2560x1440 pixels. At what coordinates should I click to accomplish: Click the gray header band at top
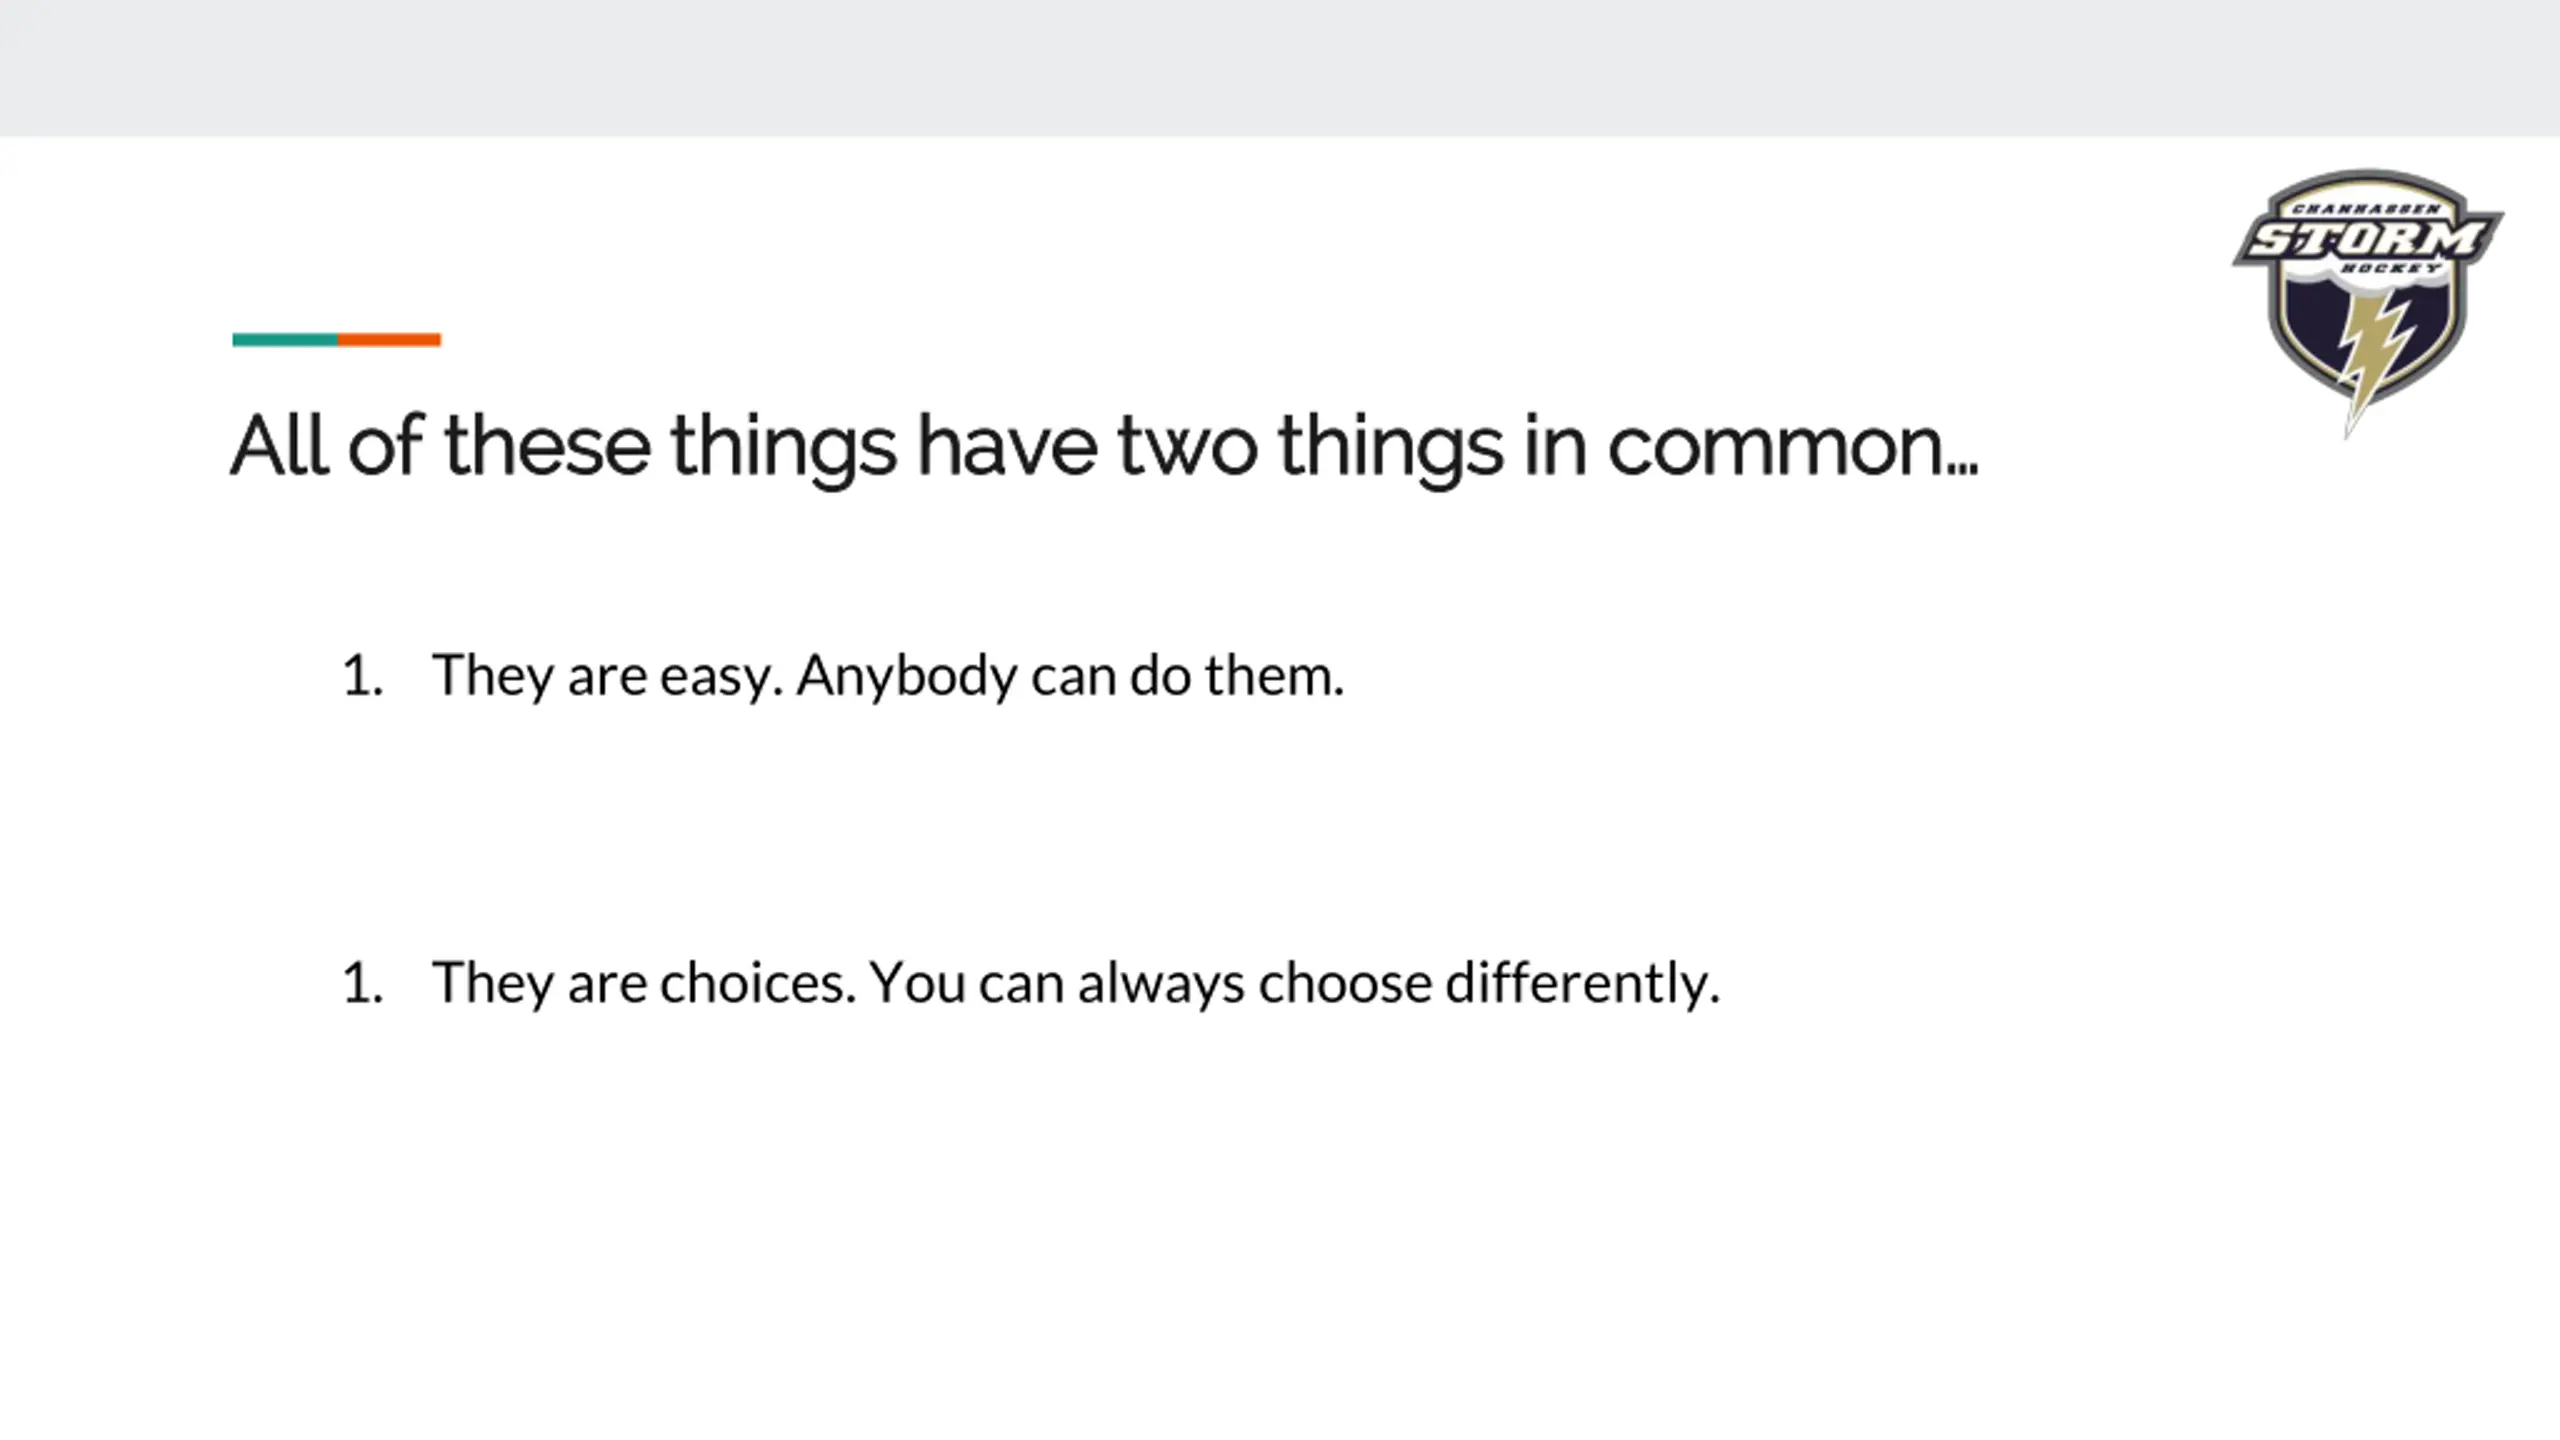pyautogui.click(x=1280, y=68)
